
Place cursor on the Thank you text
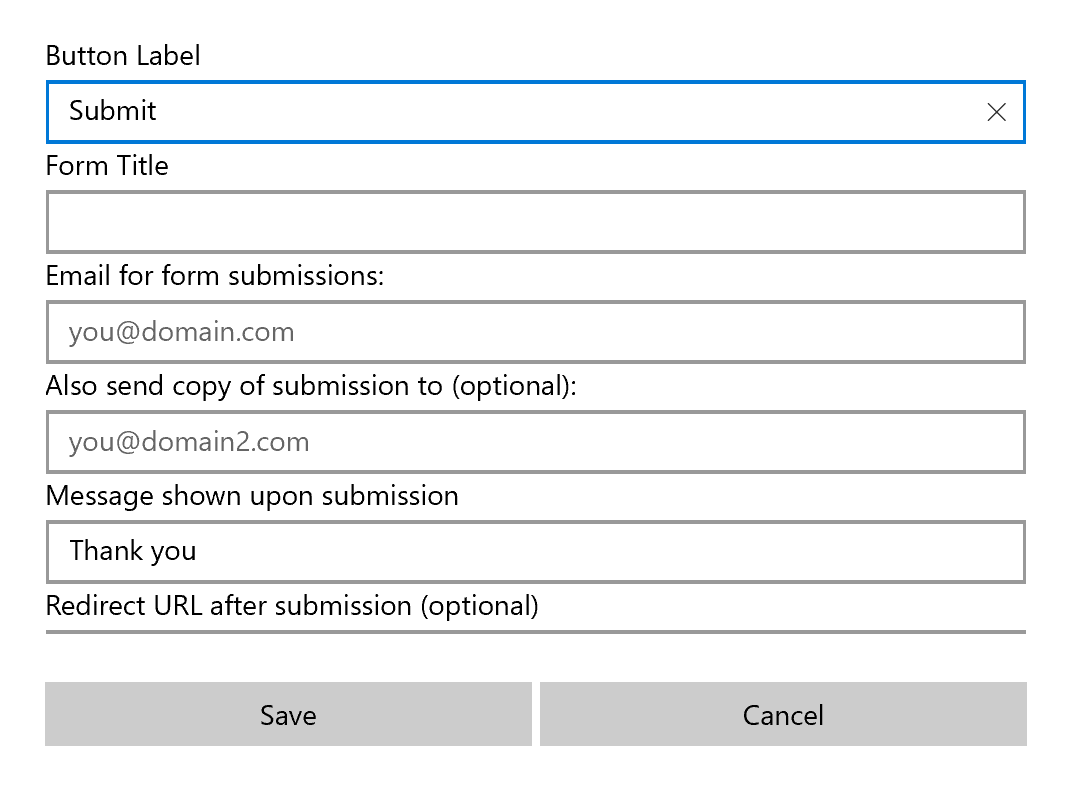[133, 551]
